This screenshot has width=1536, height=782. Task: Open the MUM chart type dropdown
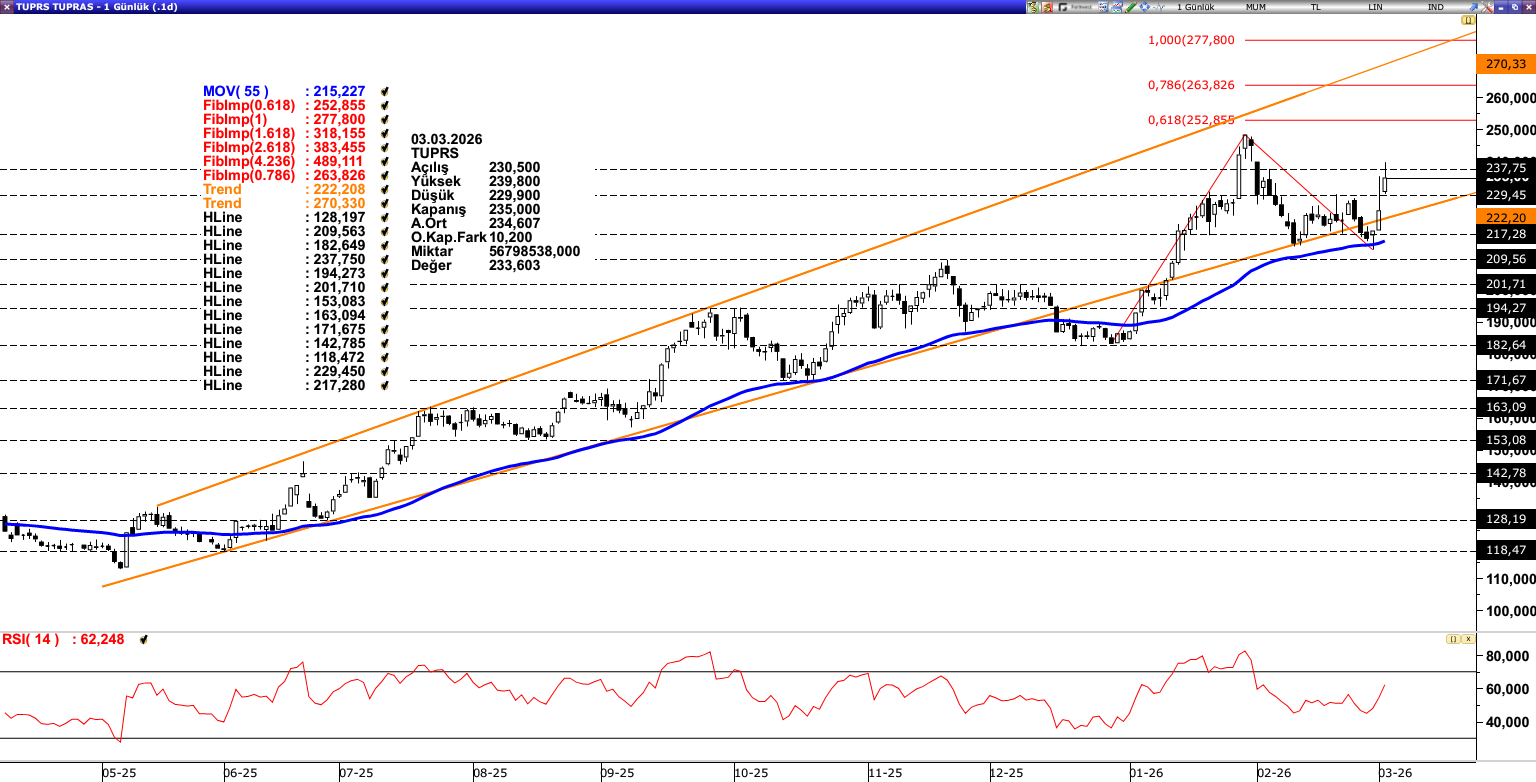1256,7
